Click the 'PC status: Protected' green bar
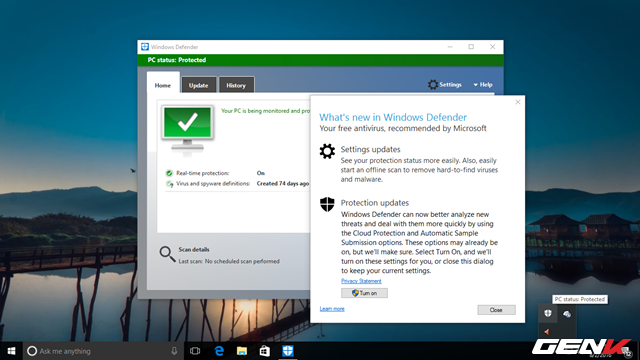The height and width of the screenshot is (360, 640). click(x=320, y=60)
